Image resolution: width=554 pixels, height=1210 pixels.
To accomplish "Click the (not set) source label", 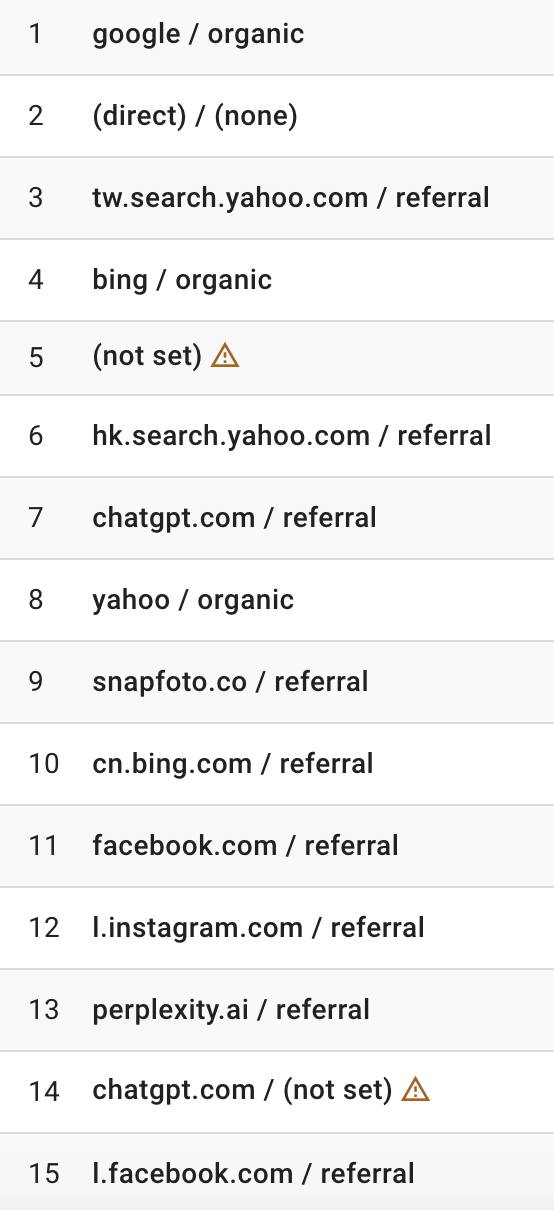I will (x=147, y=356).
